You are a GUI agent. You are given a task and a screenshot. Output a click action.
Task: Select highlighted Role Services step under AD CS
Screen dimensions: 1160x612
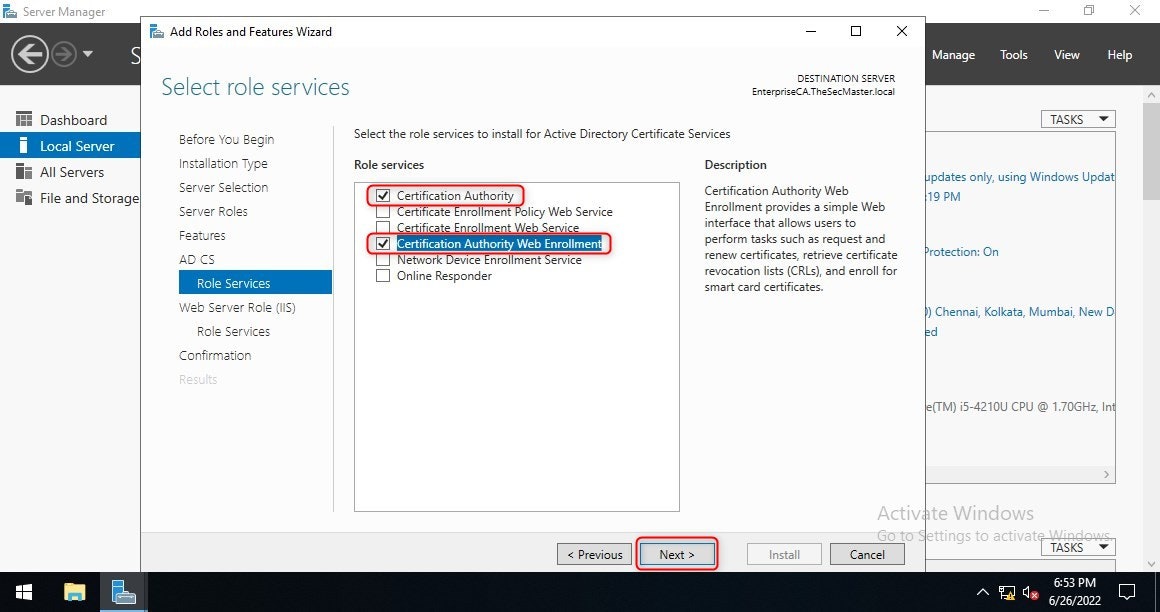255,283
